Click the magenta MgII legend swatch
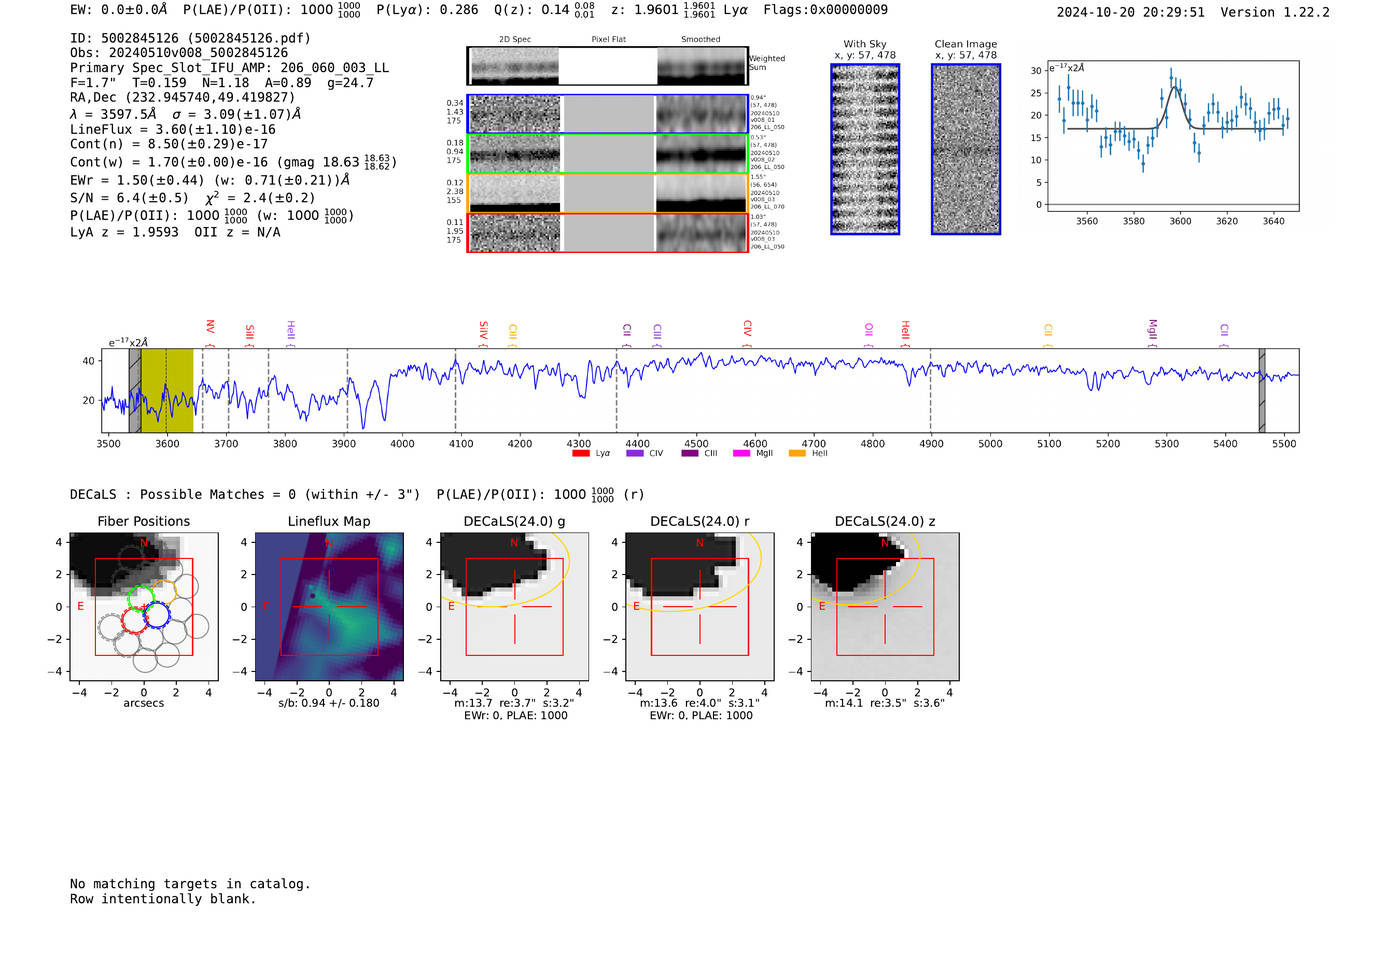This screenshot has width=1400, height=953. point(741,454)
